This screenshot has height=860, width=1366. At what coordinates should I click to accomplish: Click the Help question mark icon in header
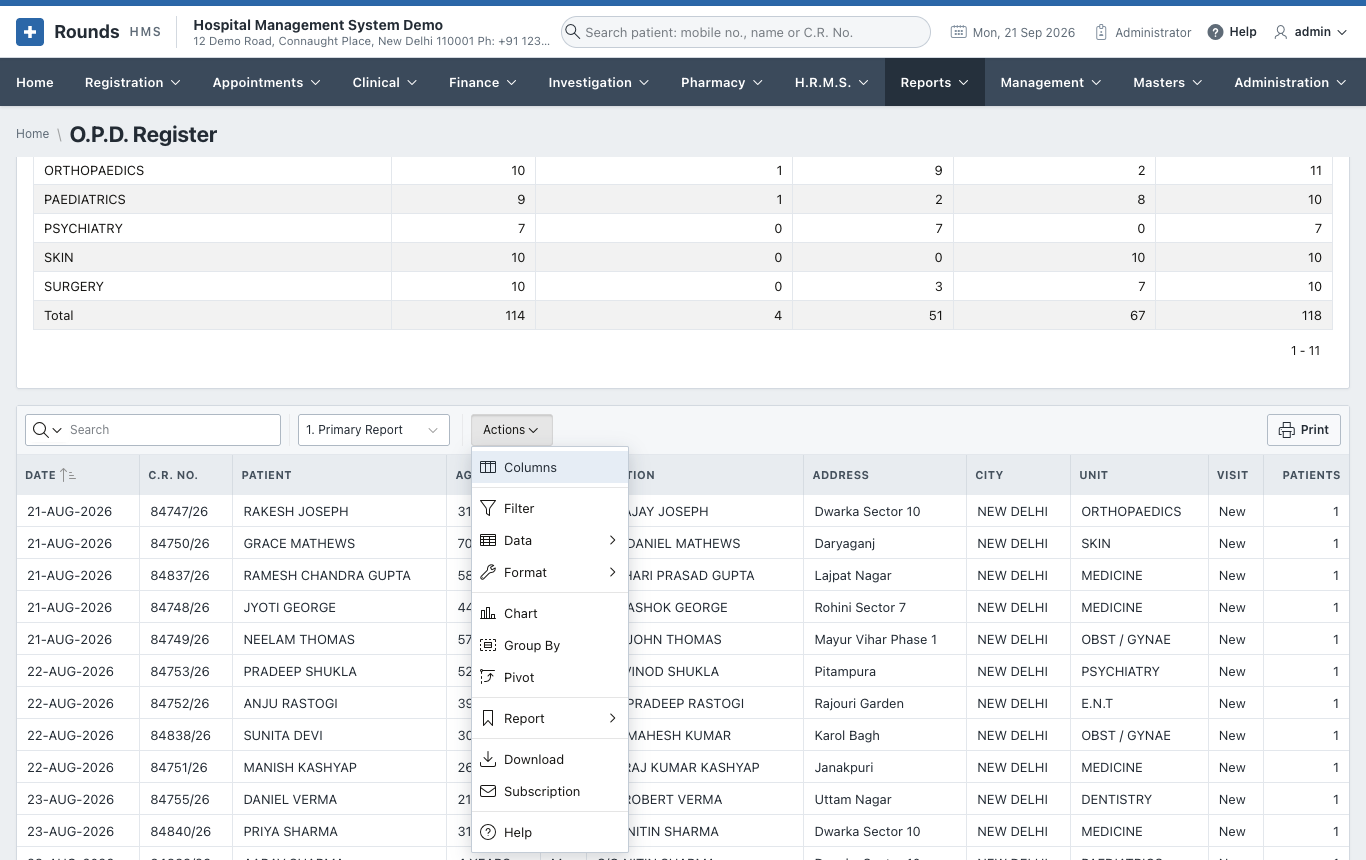[1215, 32]
